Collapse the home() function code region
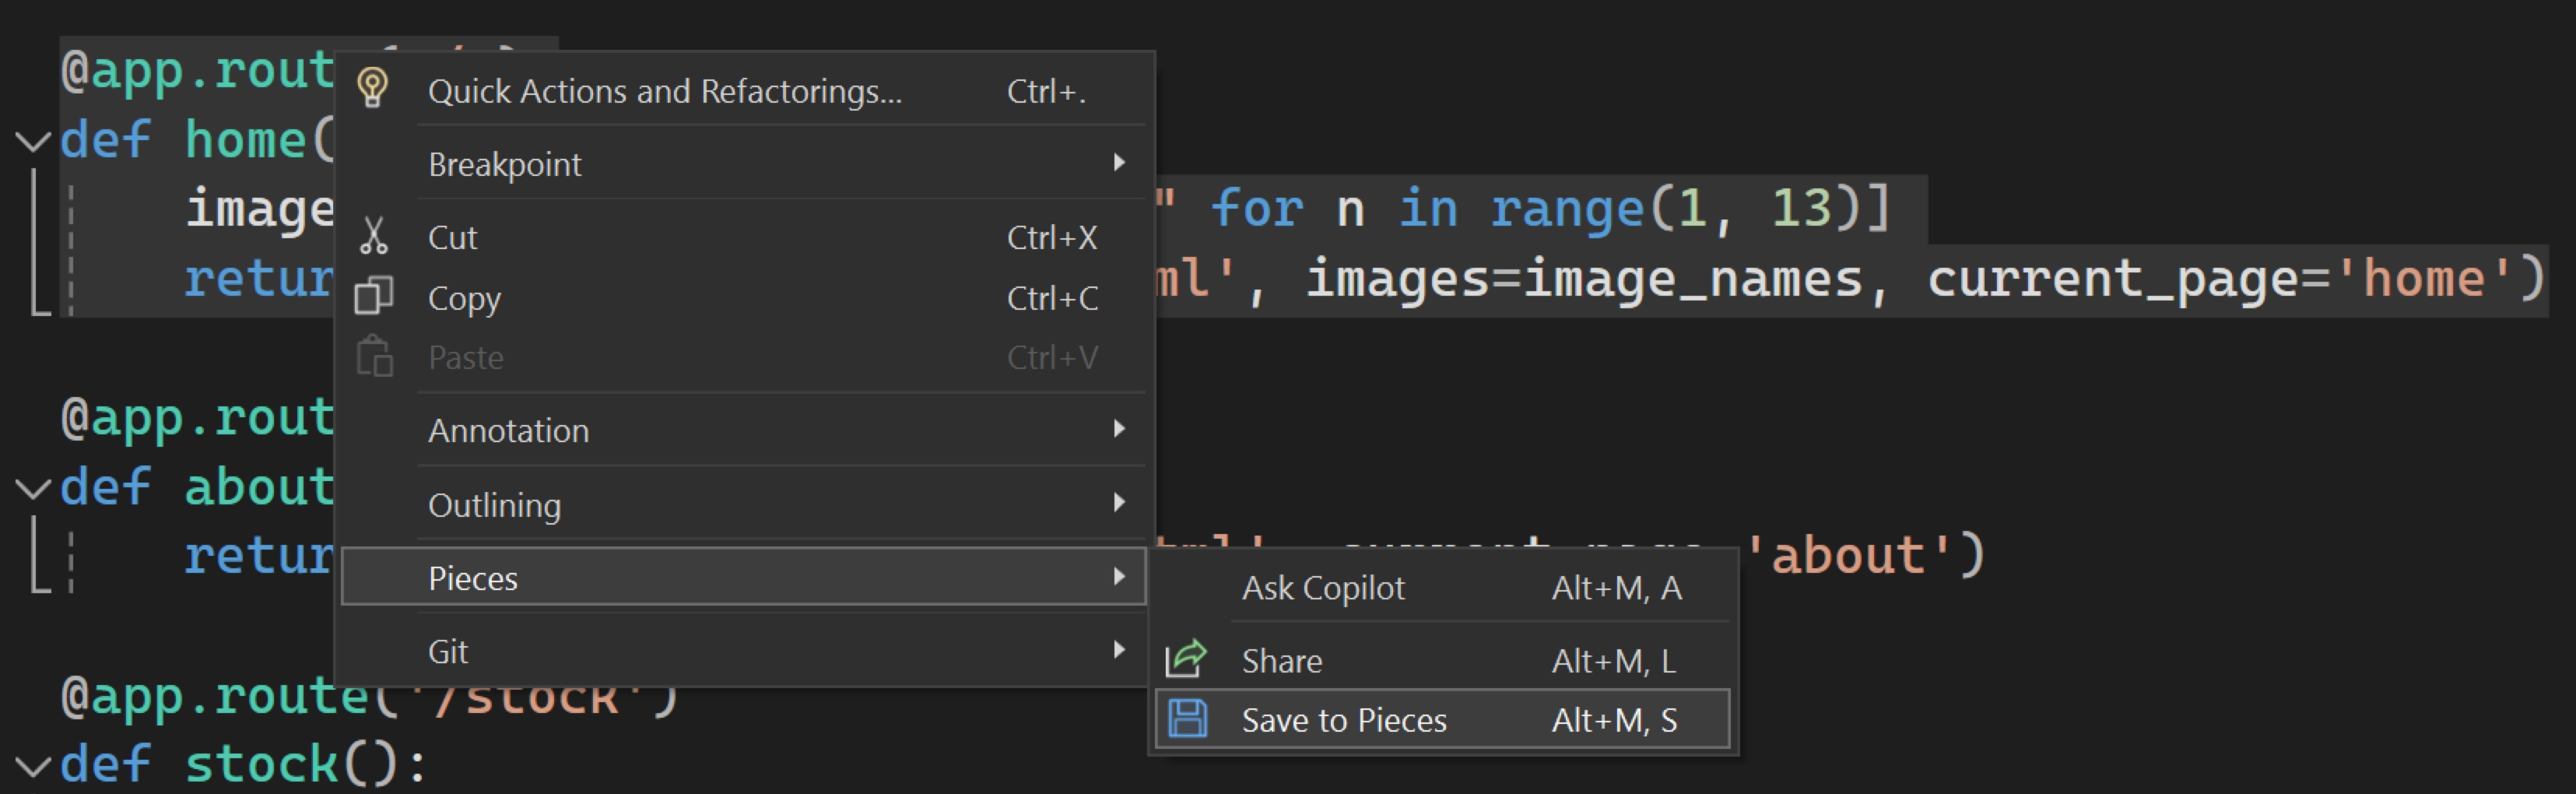 tap(33, 140)
